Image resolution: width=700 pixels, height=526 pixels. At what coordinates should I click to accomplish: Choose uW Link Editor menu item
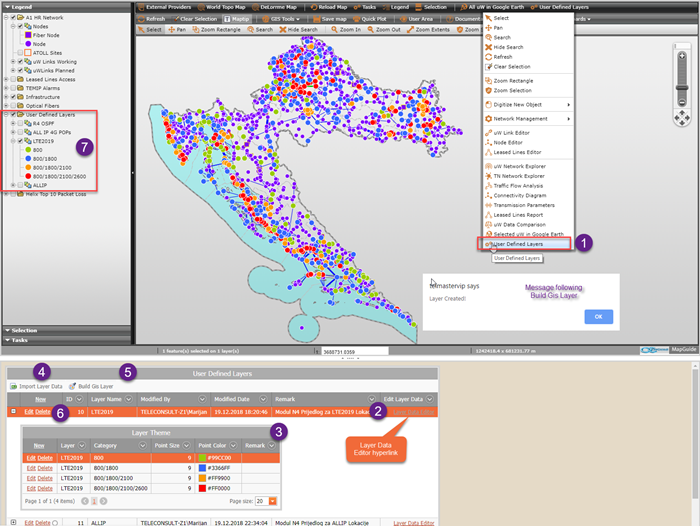point(528,133)
